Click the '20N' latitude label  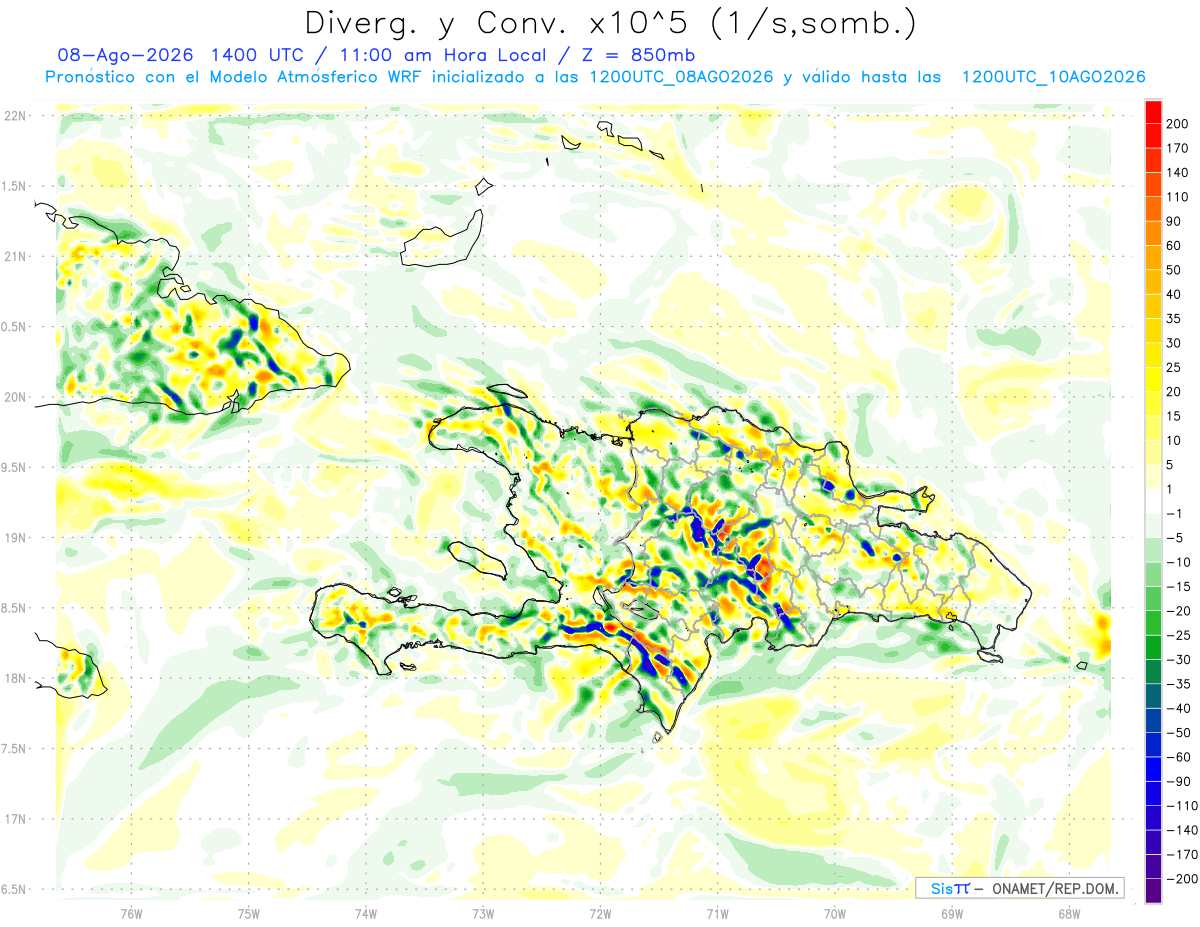click(x=14, y=397)
